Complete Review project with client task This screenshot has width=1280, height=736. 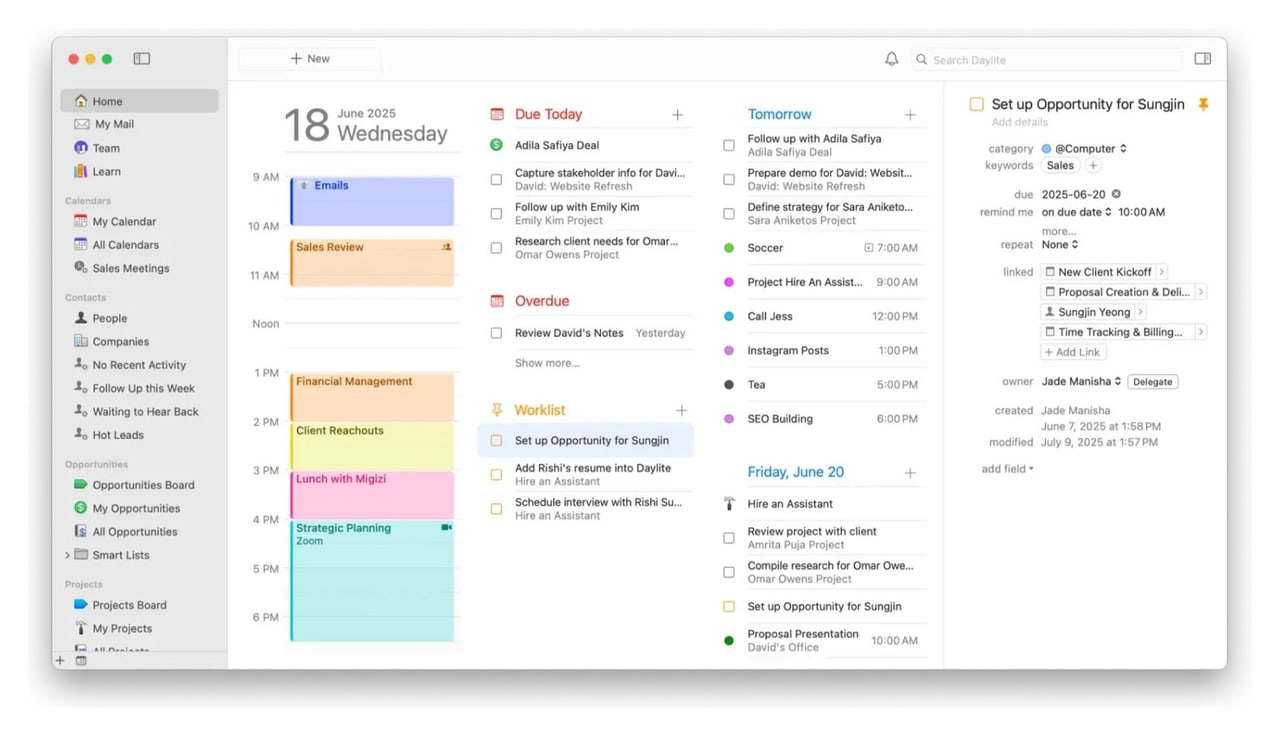(x=729, y=538)
